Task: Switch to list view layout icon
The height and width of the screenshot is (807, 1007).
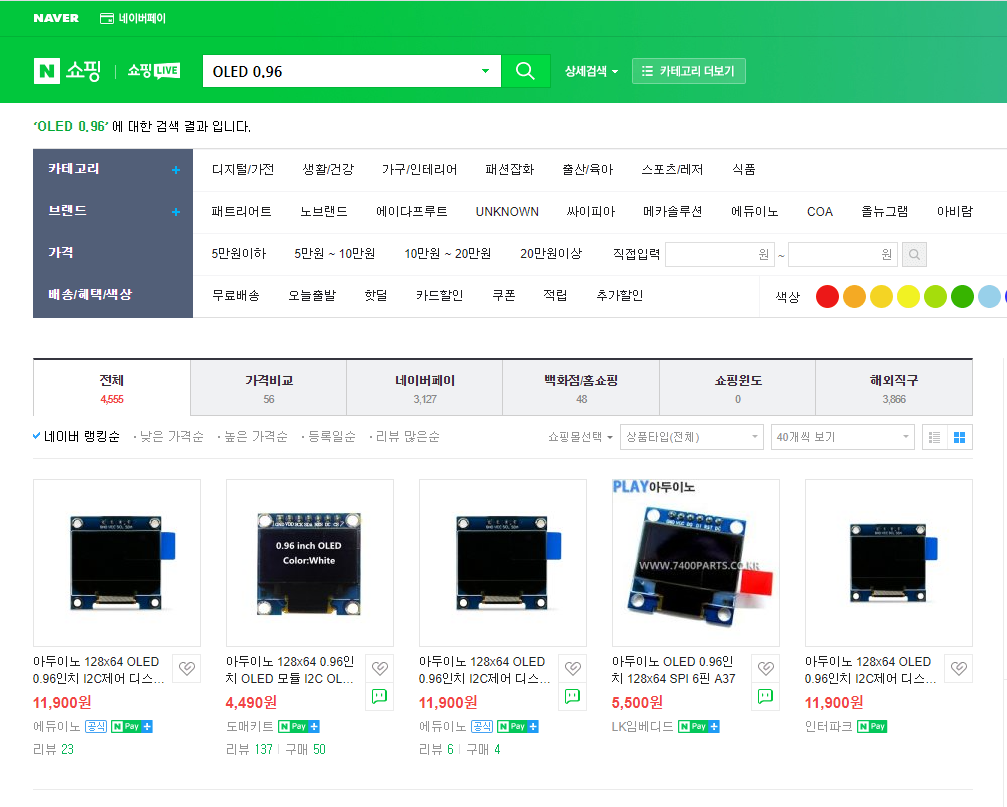Action: click(x=934, y=437)
